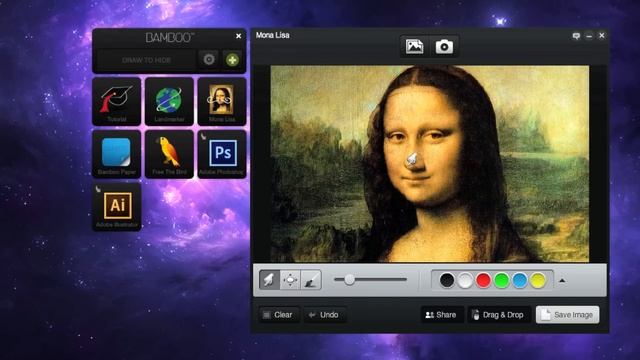Minimize the Mona Lisa window
640x360 pixels.
[x=589, y=36]
